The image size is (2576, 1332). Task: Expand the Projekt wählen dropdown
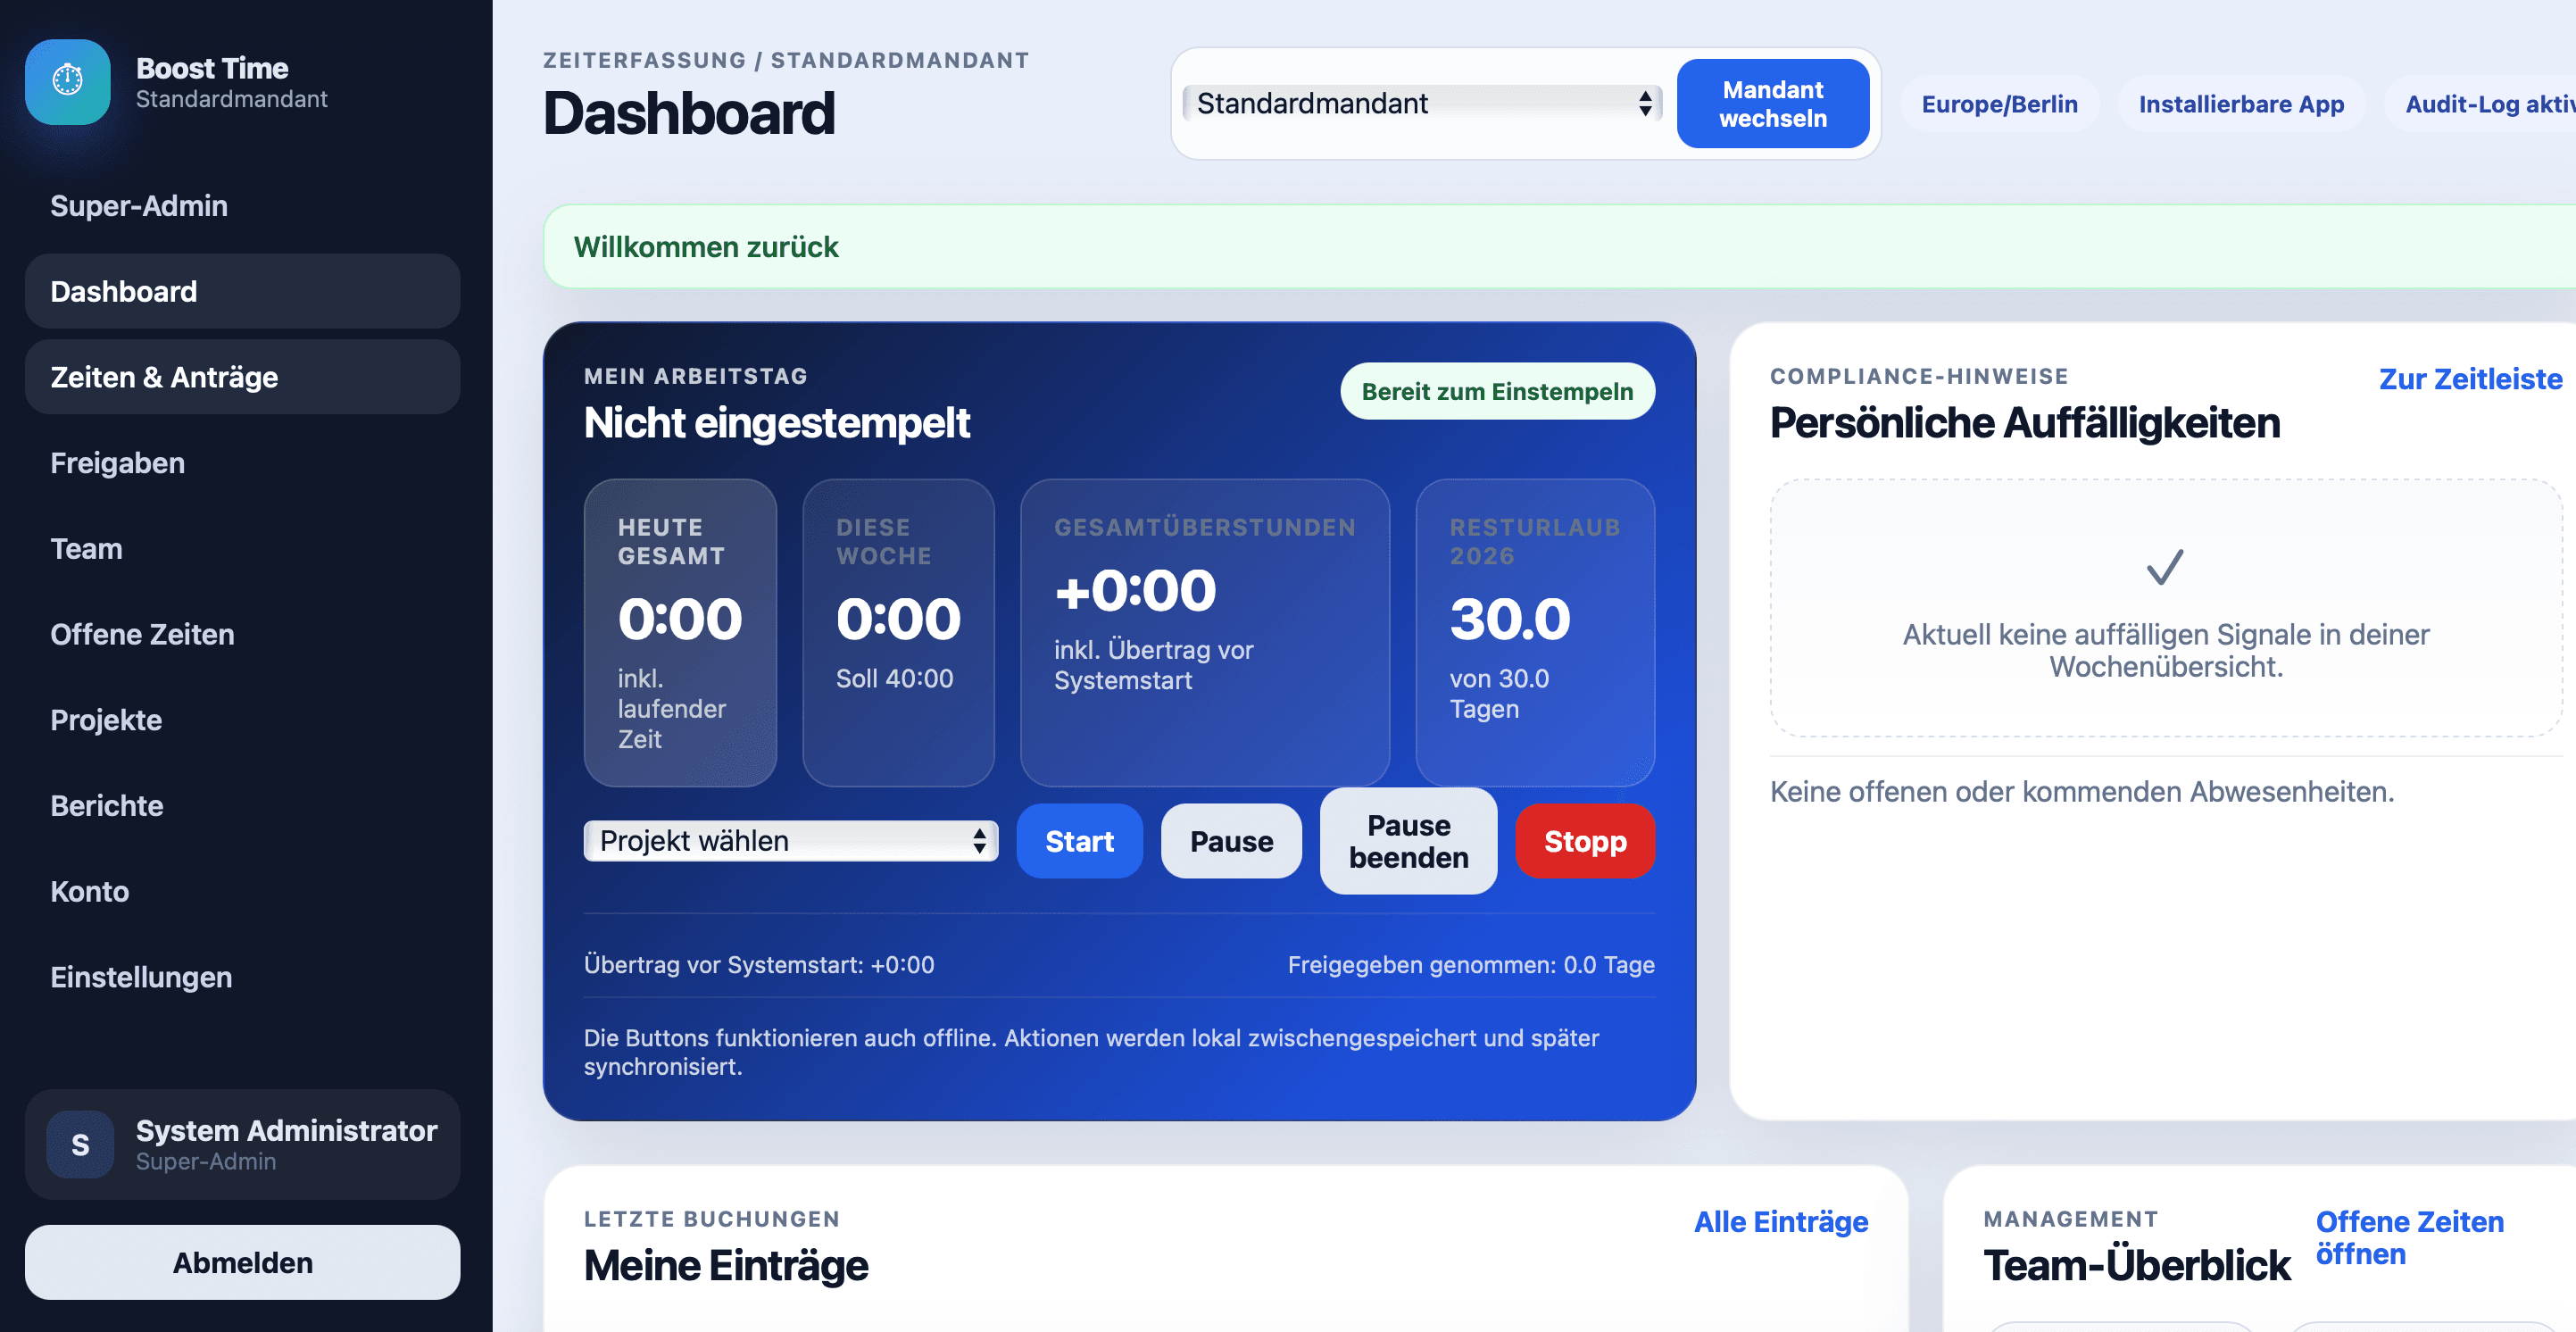coord(791,841)
